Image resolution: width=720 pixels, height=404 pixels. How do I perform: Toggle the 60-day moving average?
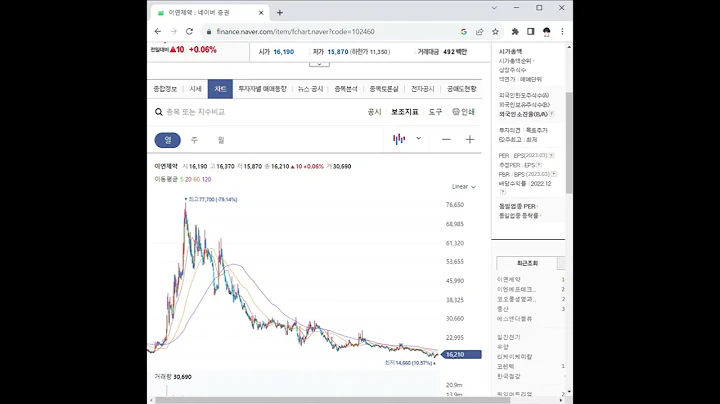pyautogui.click(x=197, y=180)
